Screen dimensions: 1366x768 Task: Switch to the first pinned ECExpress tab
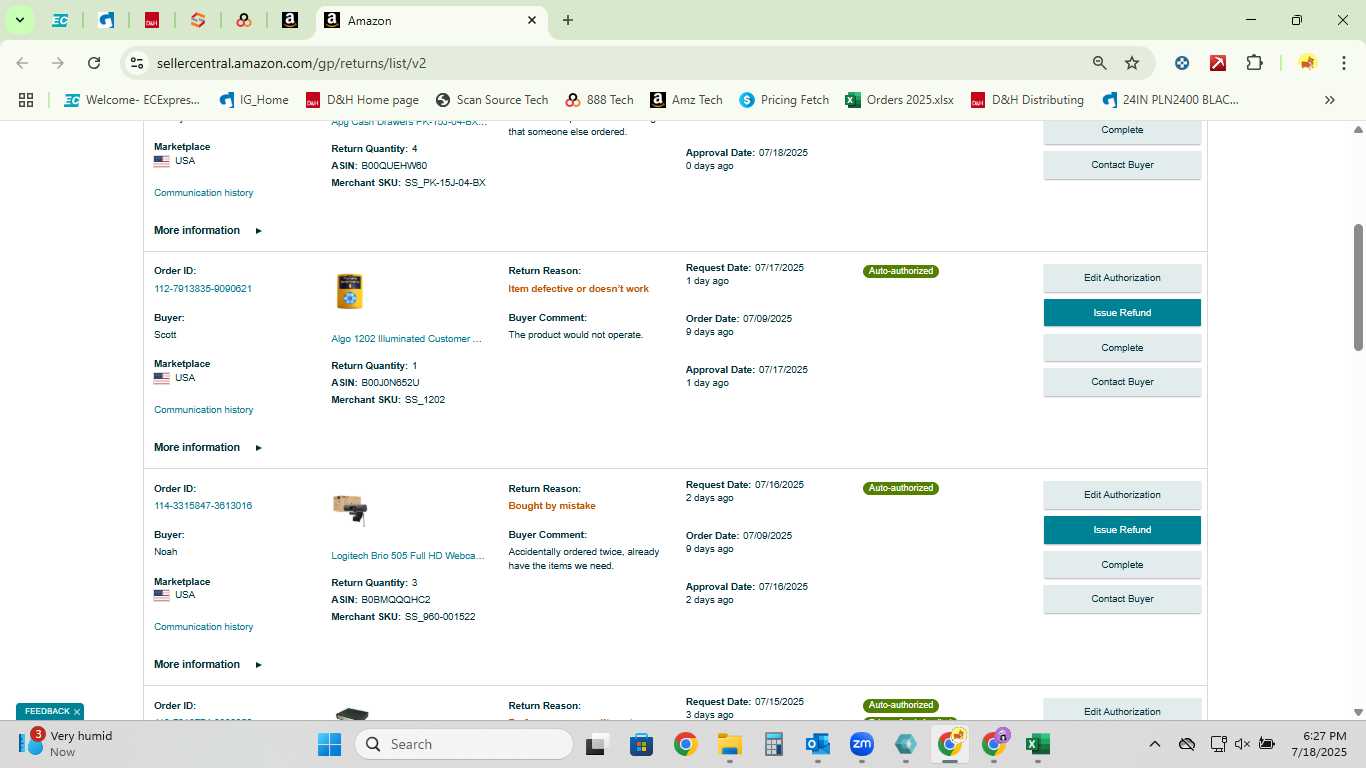(60, 20)
